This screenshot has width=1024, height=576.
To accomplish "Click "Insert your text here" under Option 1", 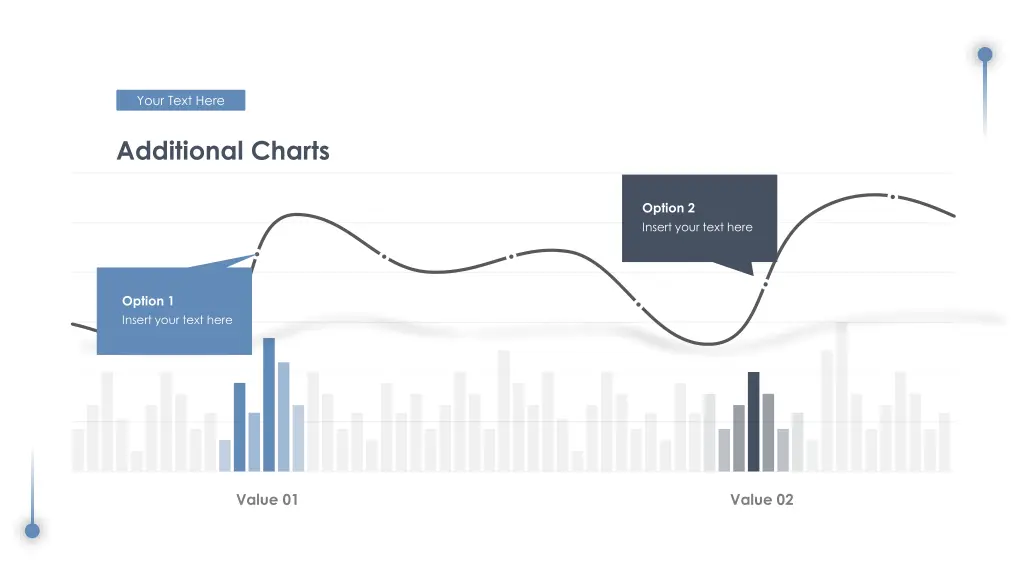I will pos(177,320).
